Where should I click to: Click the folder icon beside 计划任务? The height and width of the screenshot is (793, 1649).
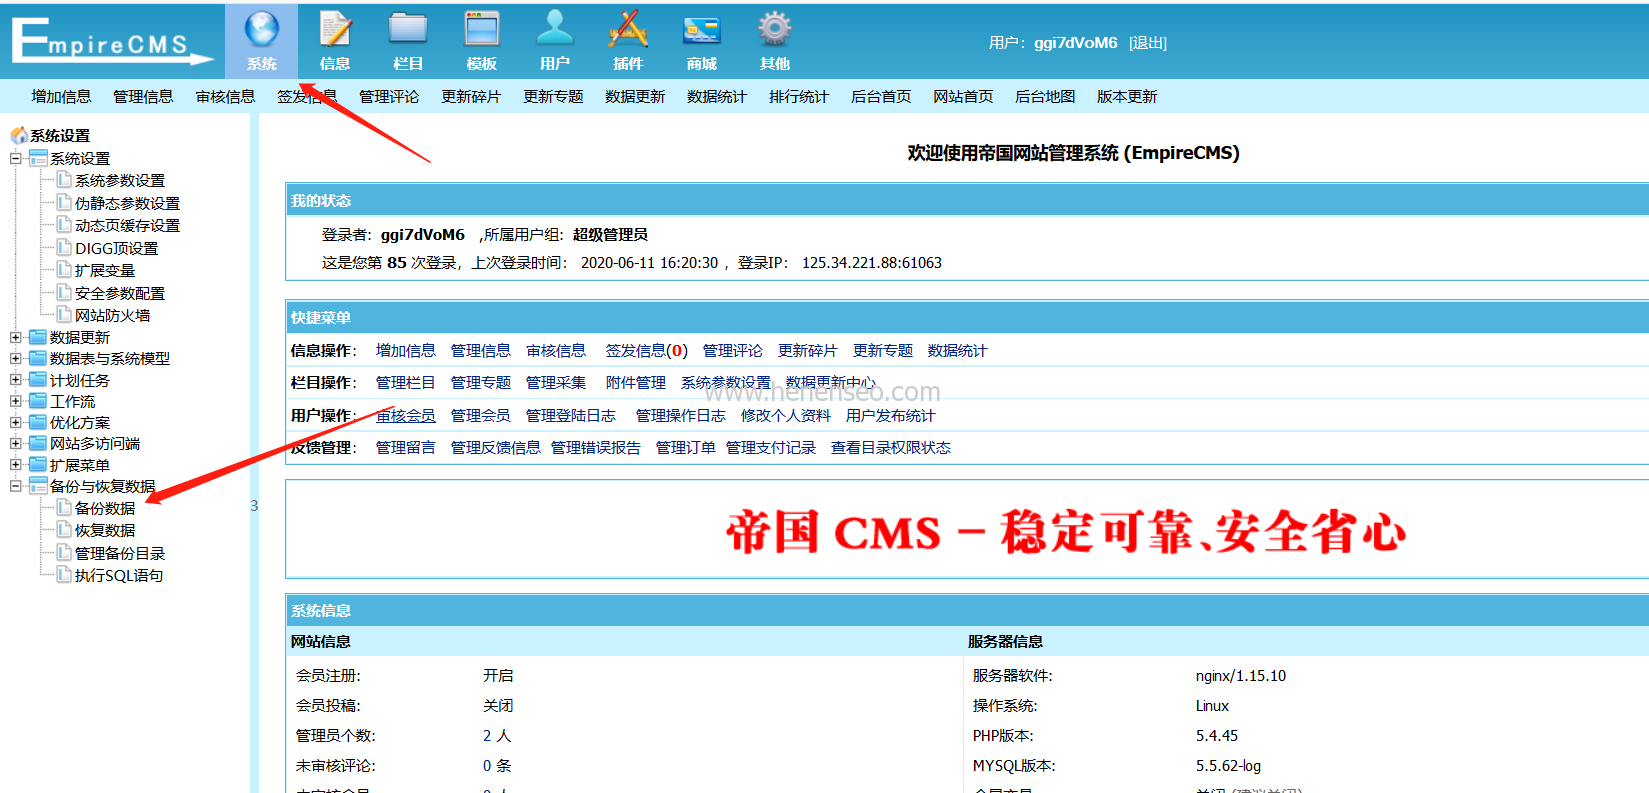point(38,380)
